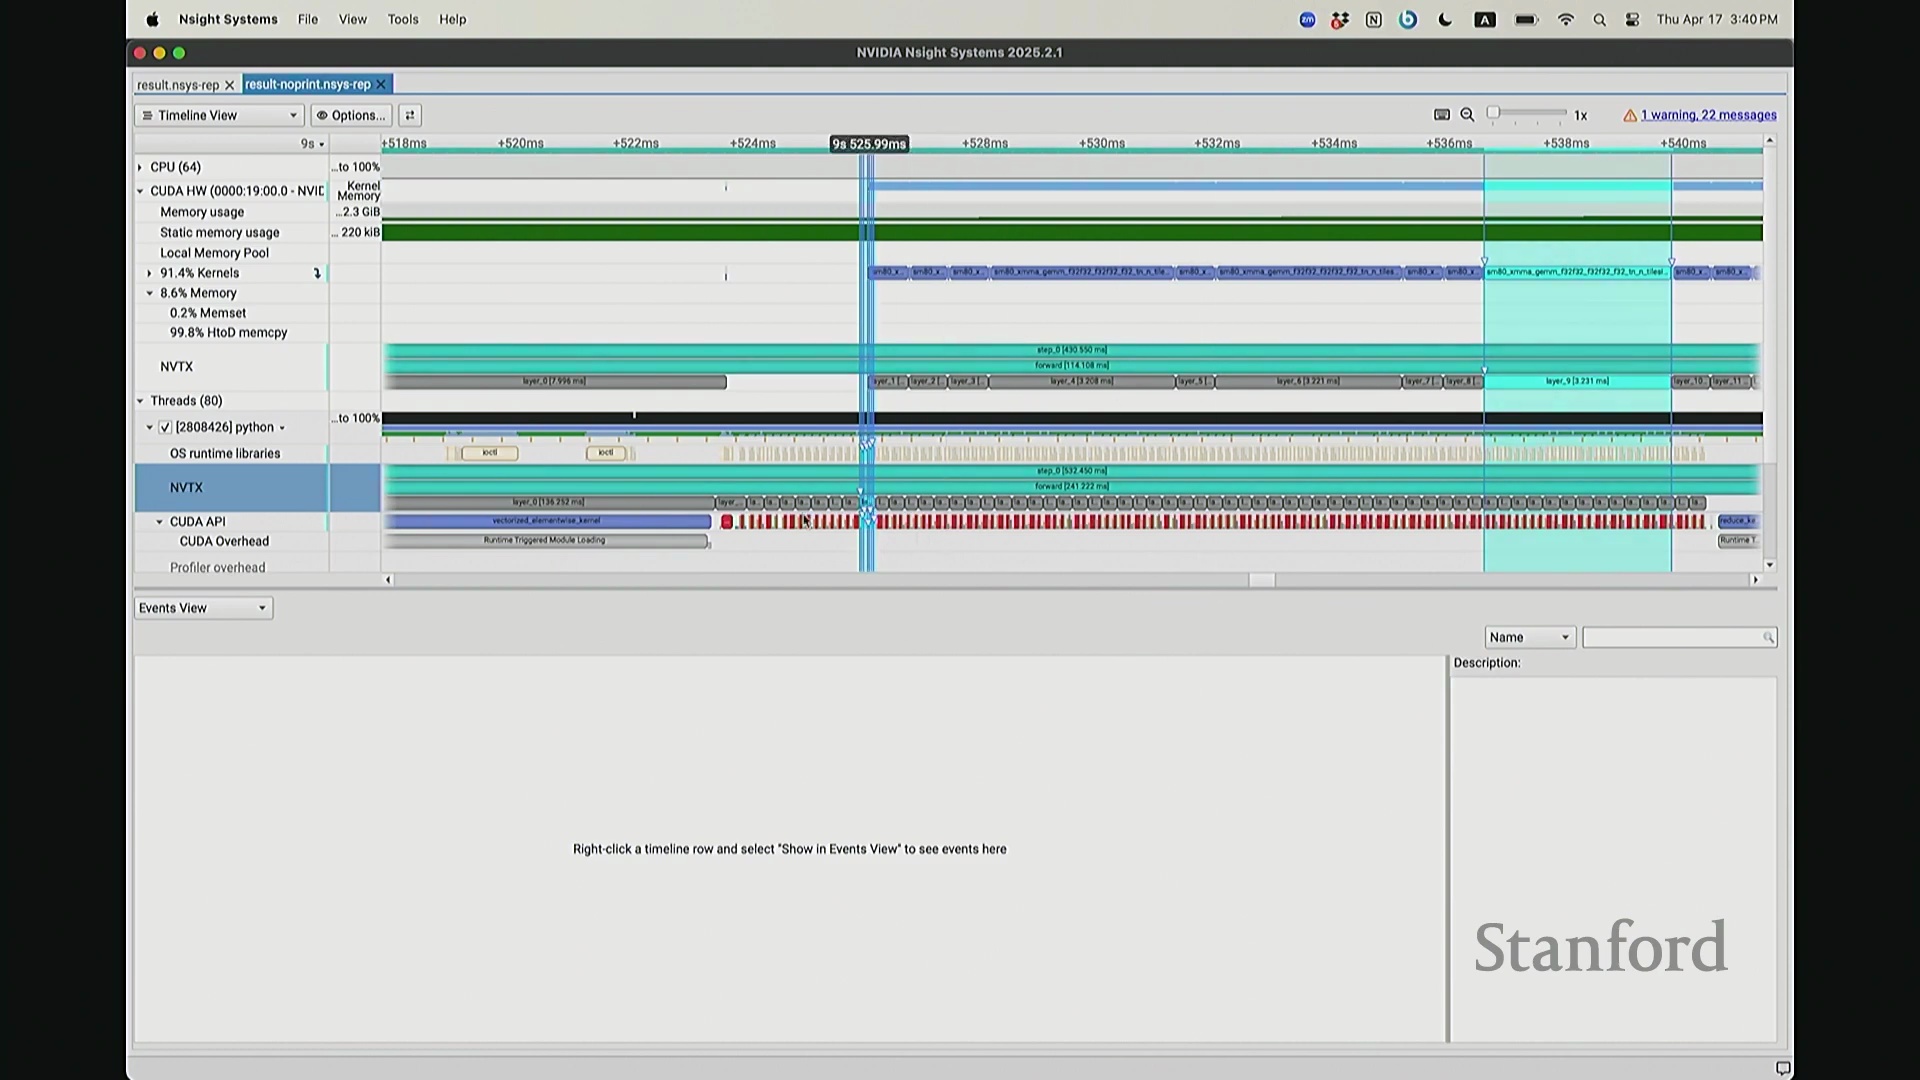Click the keyboard-shaped icon beside zoom
This screenshot has width=1920, height=1080.
pyautogui.click(x=1442, y=115)
